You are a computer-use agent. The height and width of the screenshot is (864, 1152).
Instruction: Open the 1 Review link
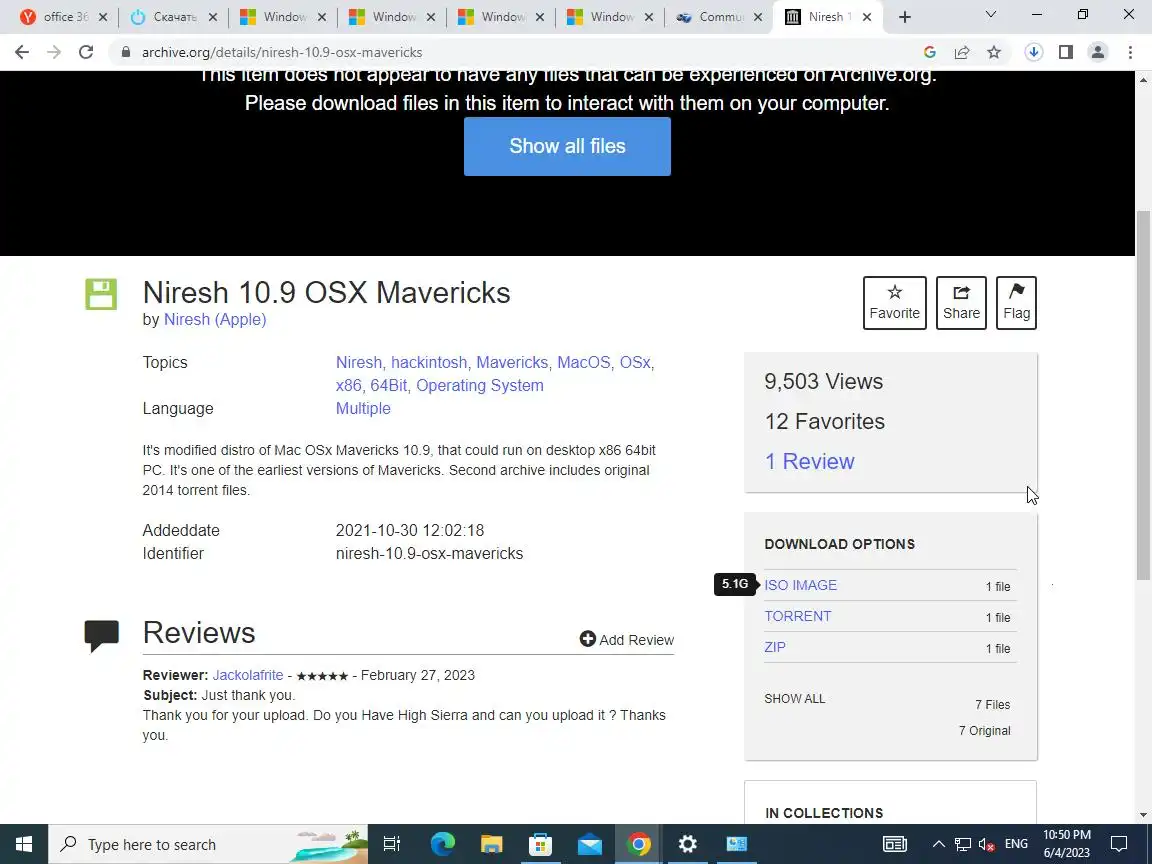(x=809, y=461)
